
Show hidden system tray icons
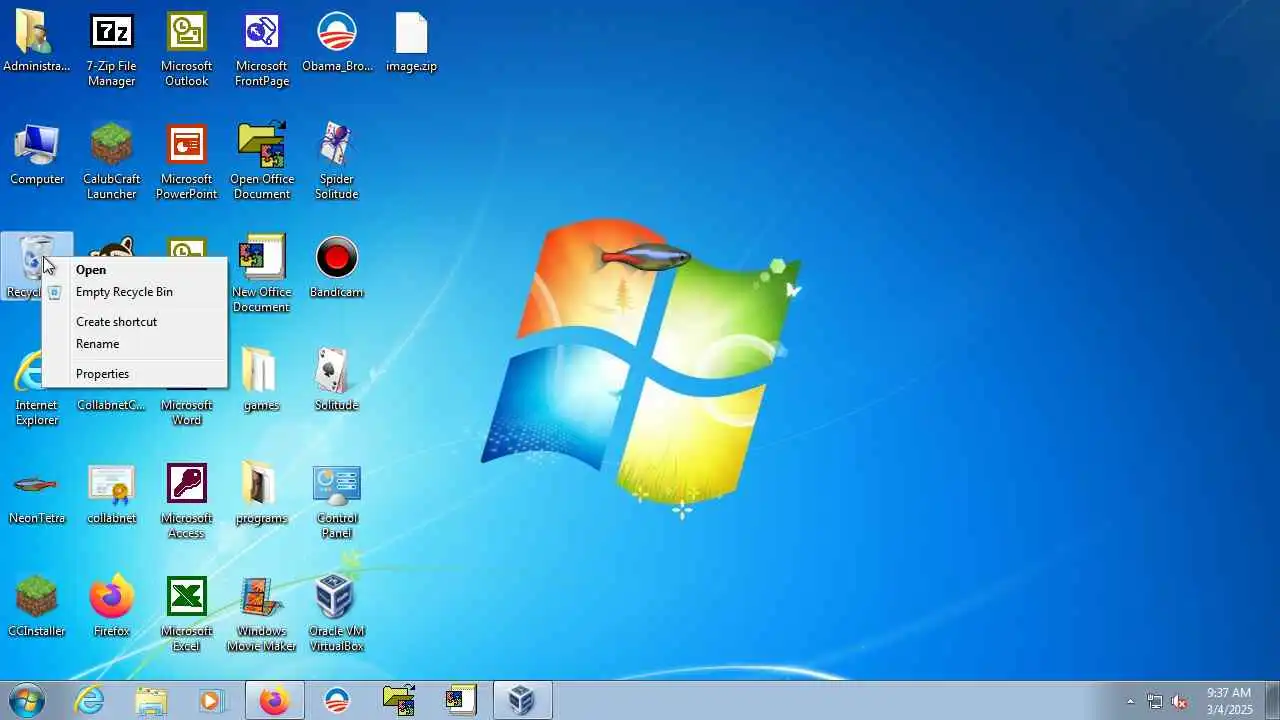[x=1130, y=701]
